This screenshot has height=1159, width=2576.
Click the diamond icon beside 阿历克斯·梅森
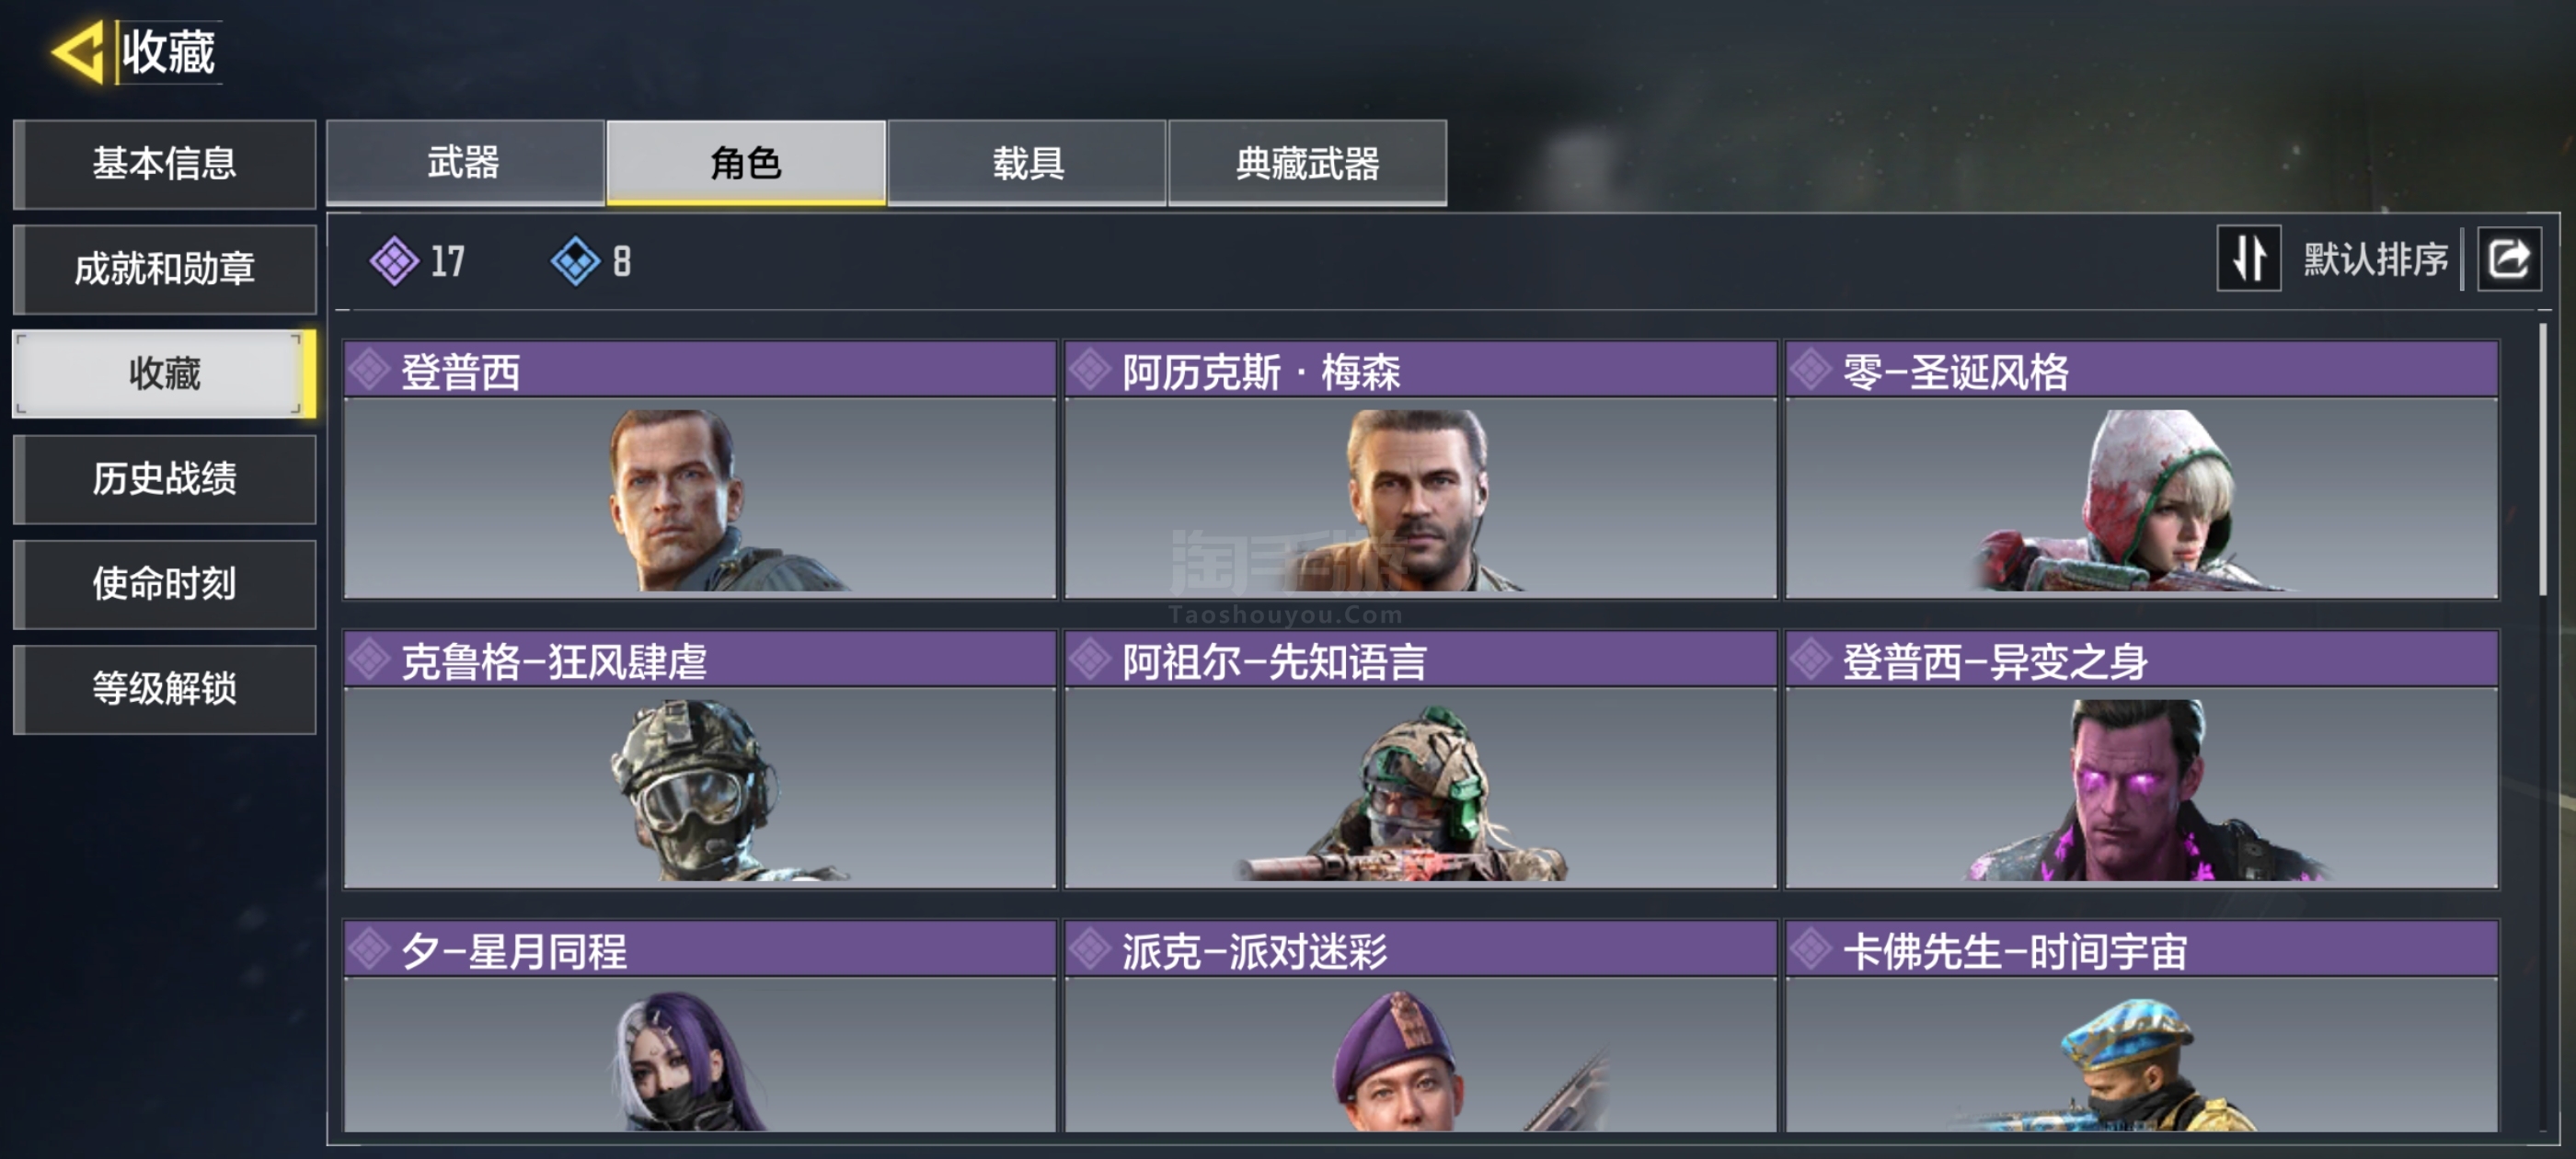click(x=1090, y=370)
